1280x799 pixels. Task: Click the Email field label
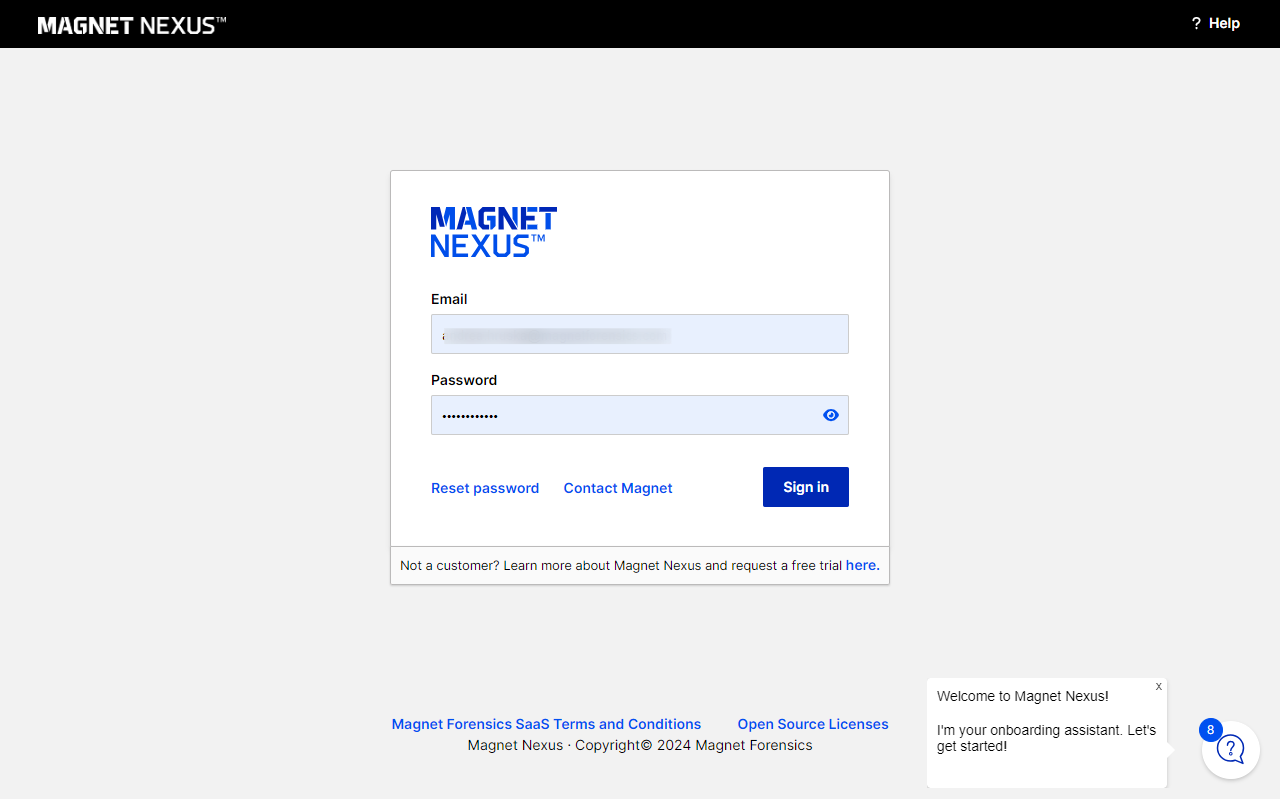[x=449, y=299]
